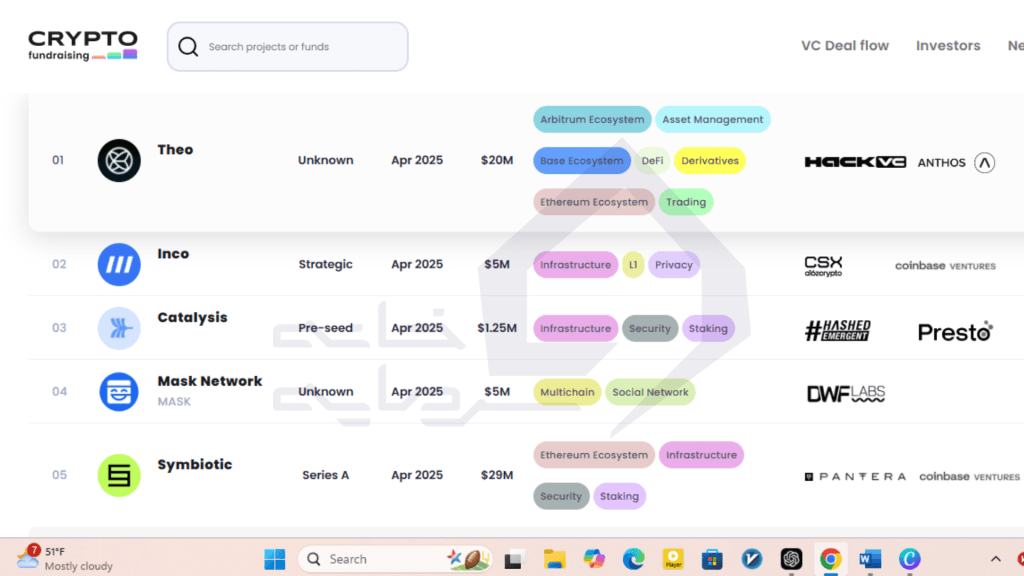This screenshot has width=1024, height=576.
Task: Select the Privacy tag
Action: coord(673,264)
